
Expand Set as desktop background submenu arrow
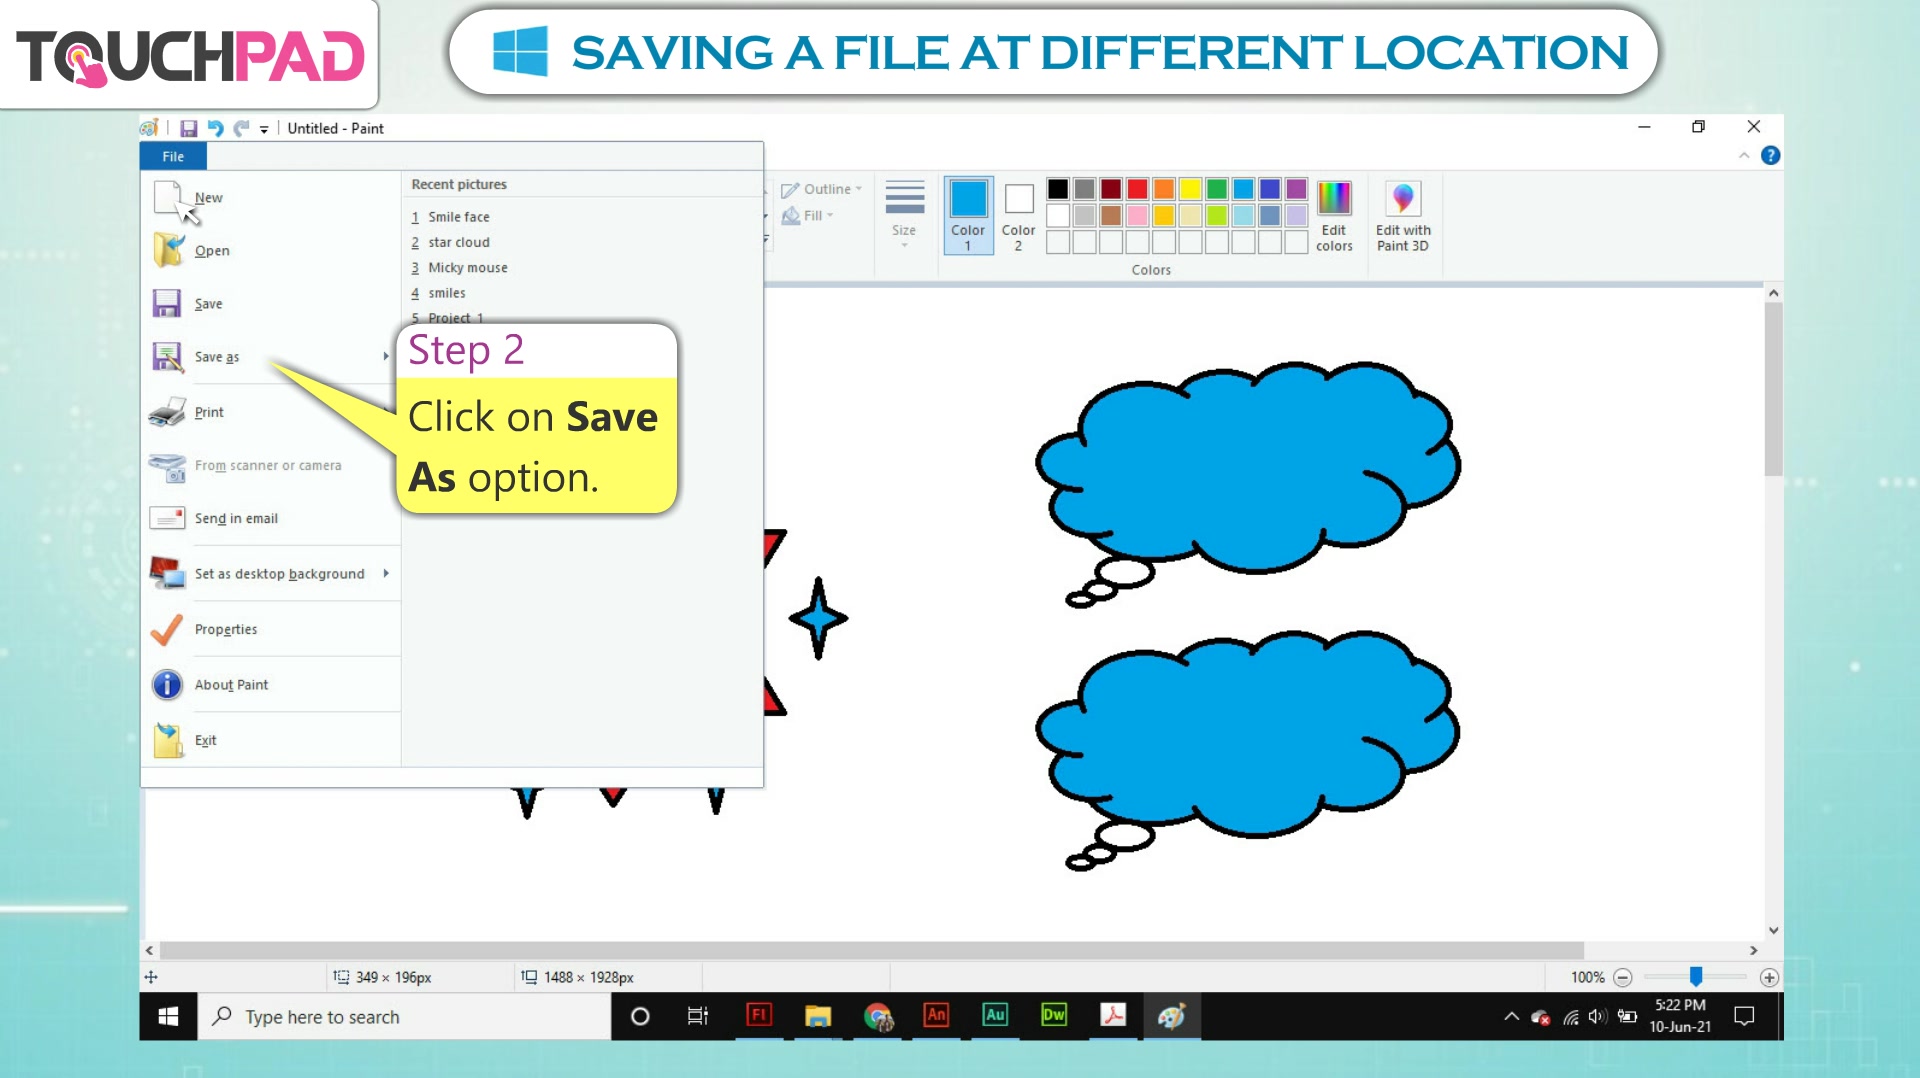pyautogui.click(x=386, y=574)
